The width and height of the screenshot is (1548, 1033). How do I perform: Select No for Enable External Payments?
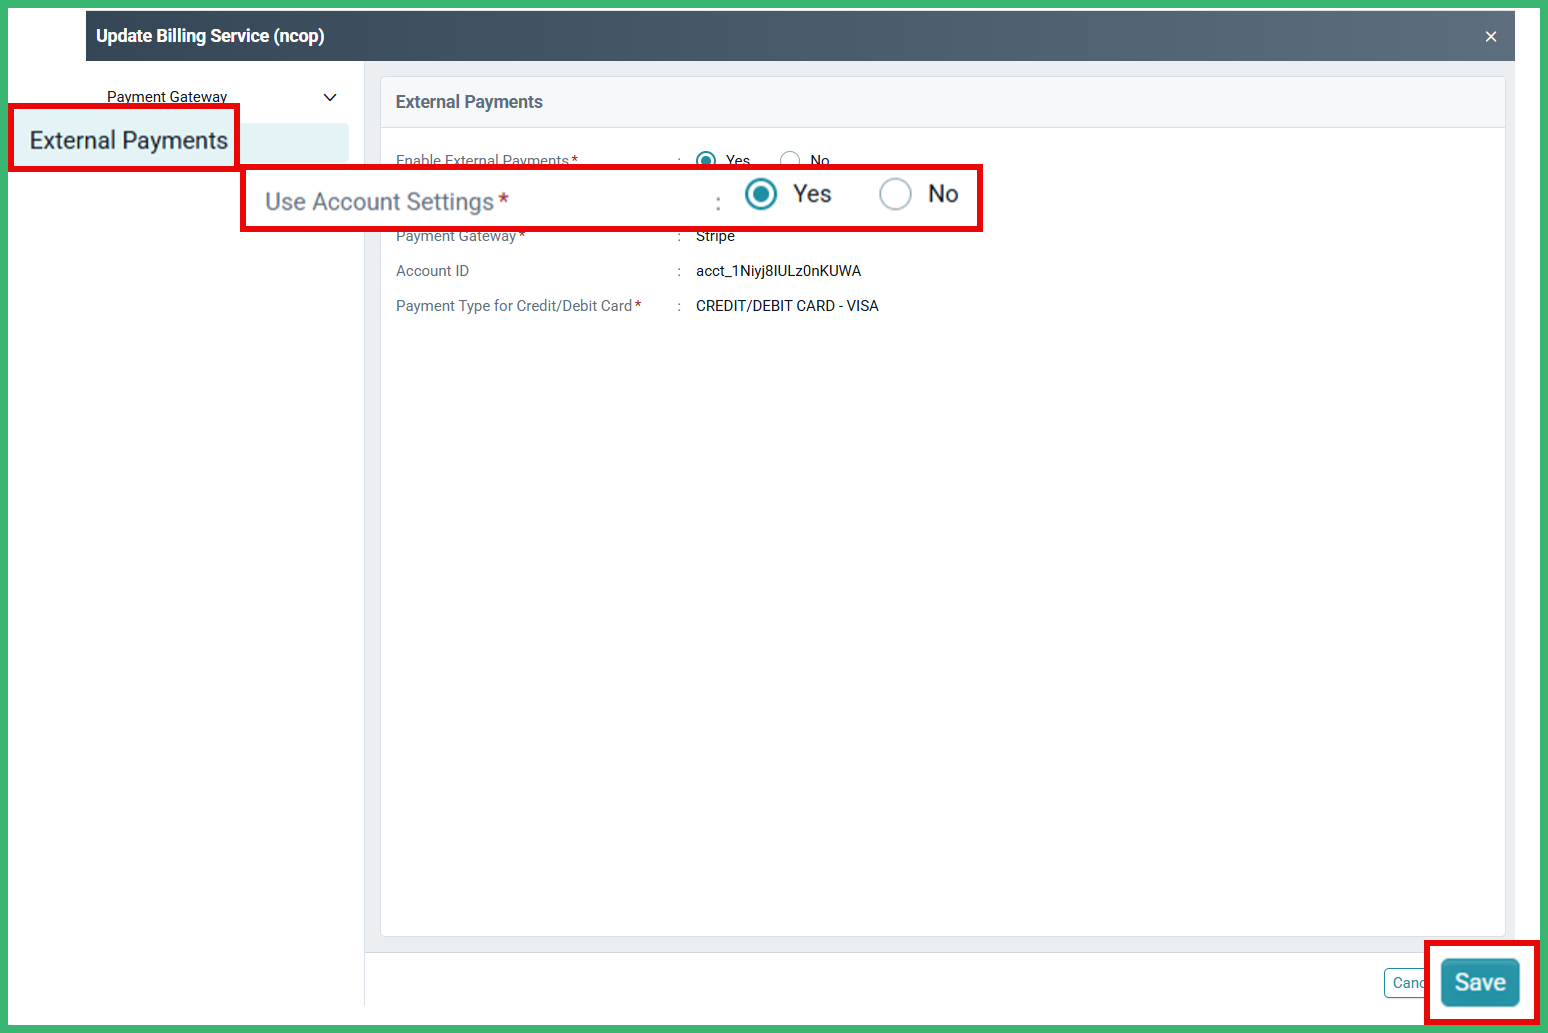pyautogui.click(x=789, y=160)
